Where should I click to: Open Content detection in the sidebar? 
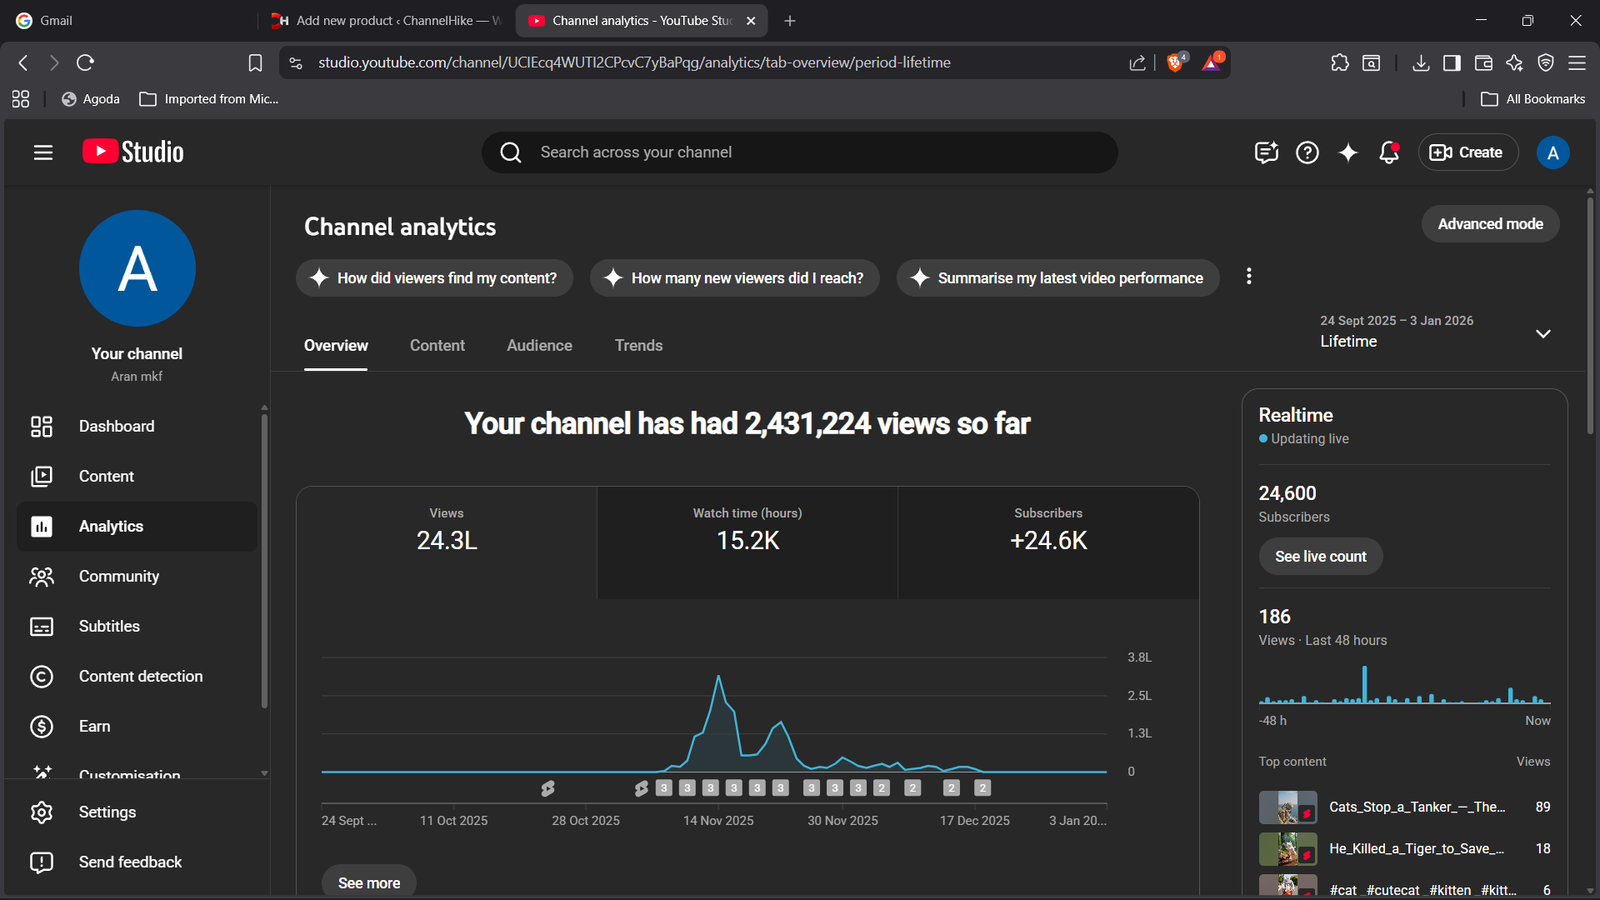coord(140,676)
